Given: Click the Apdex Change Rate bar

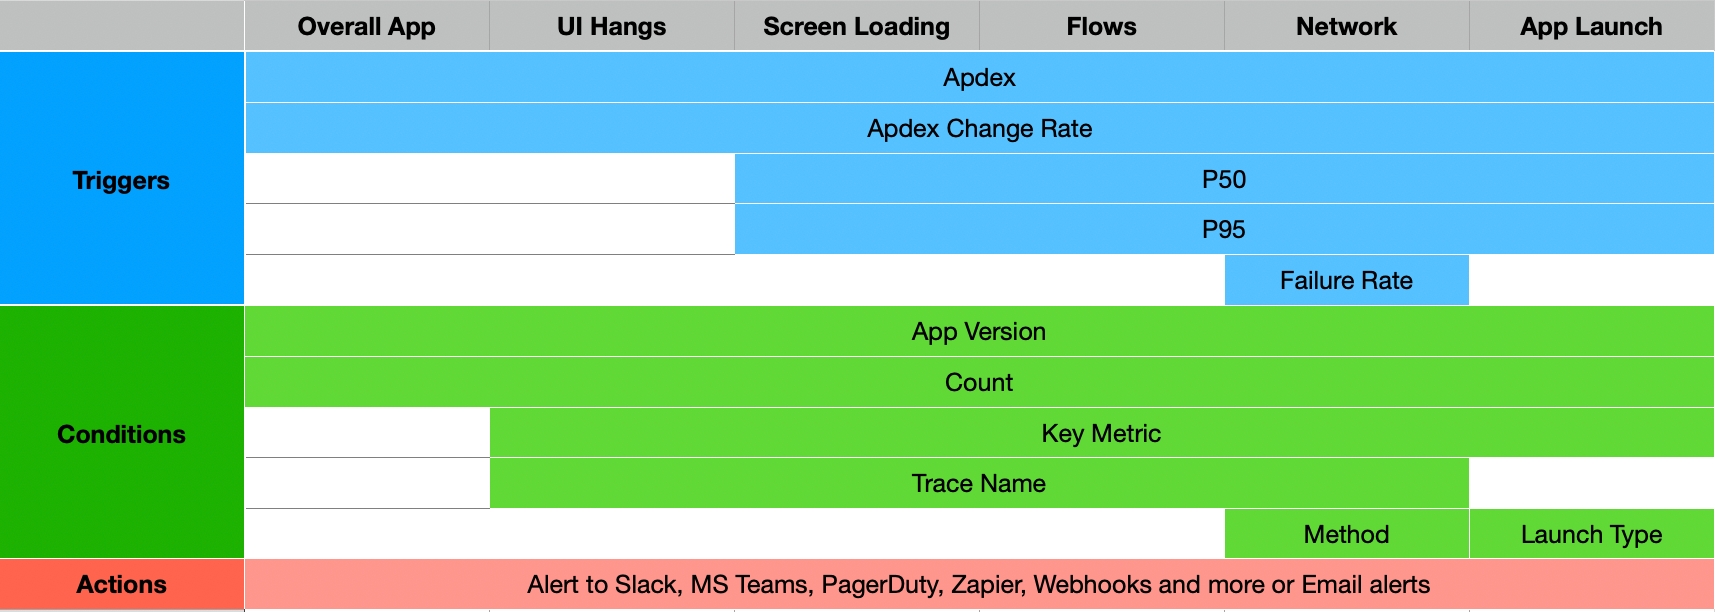Looking at the screenshot, I should point(979,129).
